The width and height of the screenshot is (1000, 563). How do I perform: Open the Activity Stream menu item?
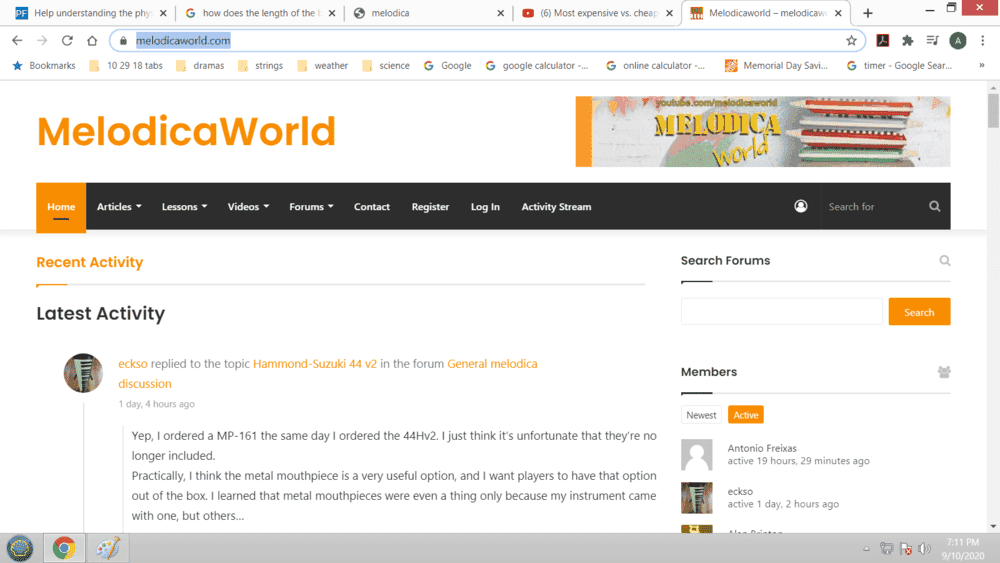556,207
